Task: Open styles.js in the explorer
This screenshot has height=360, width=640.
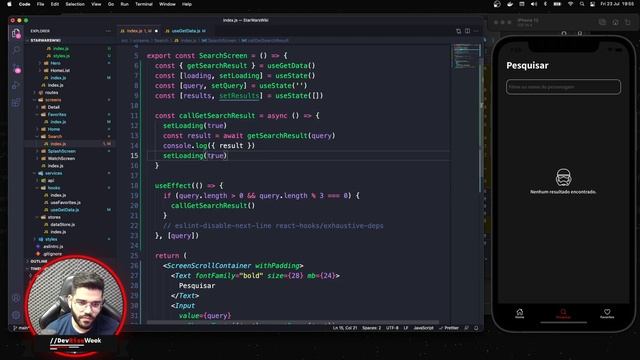Action: point(61,56)
